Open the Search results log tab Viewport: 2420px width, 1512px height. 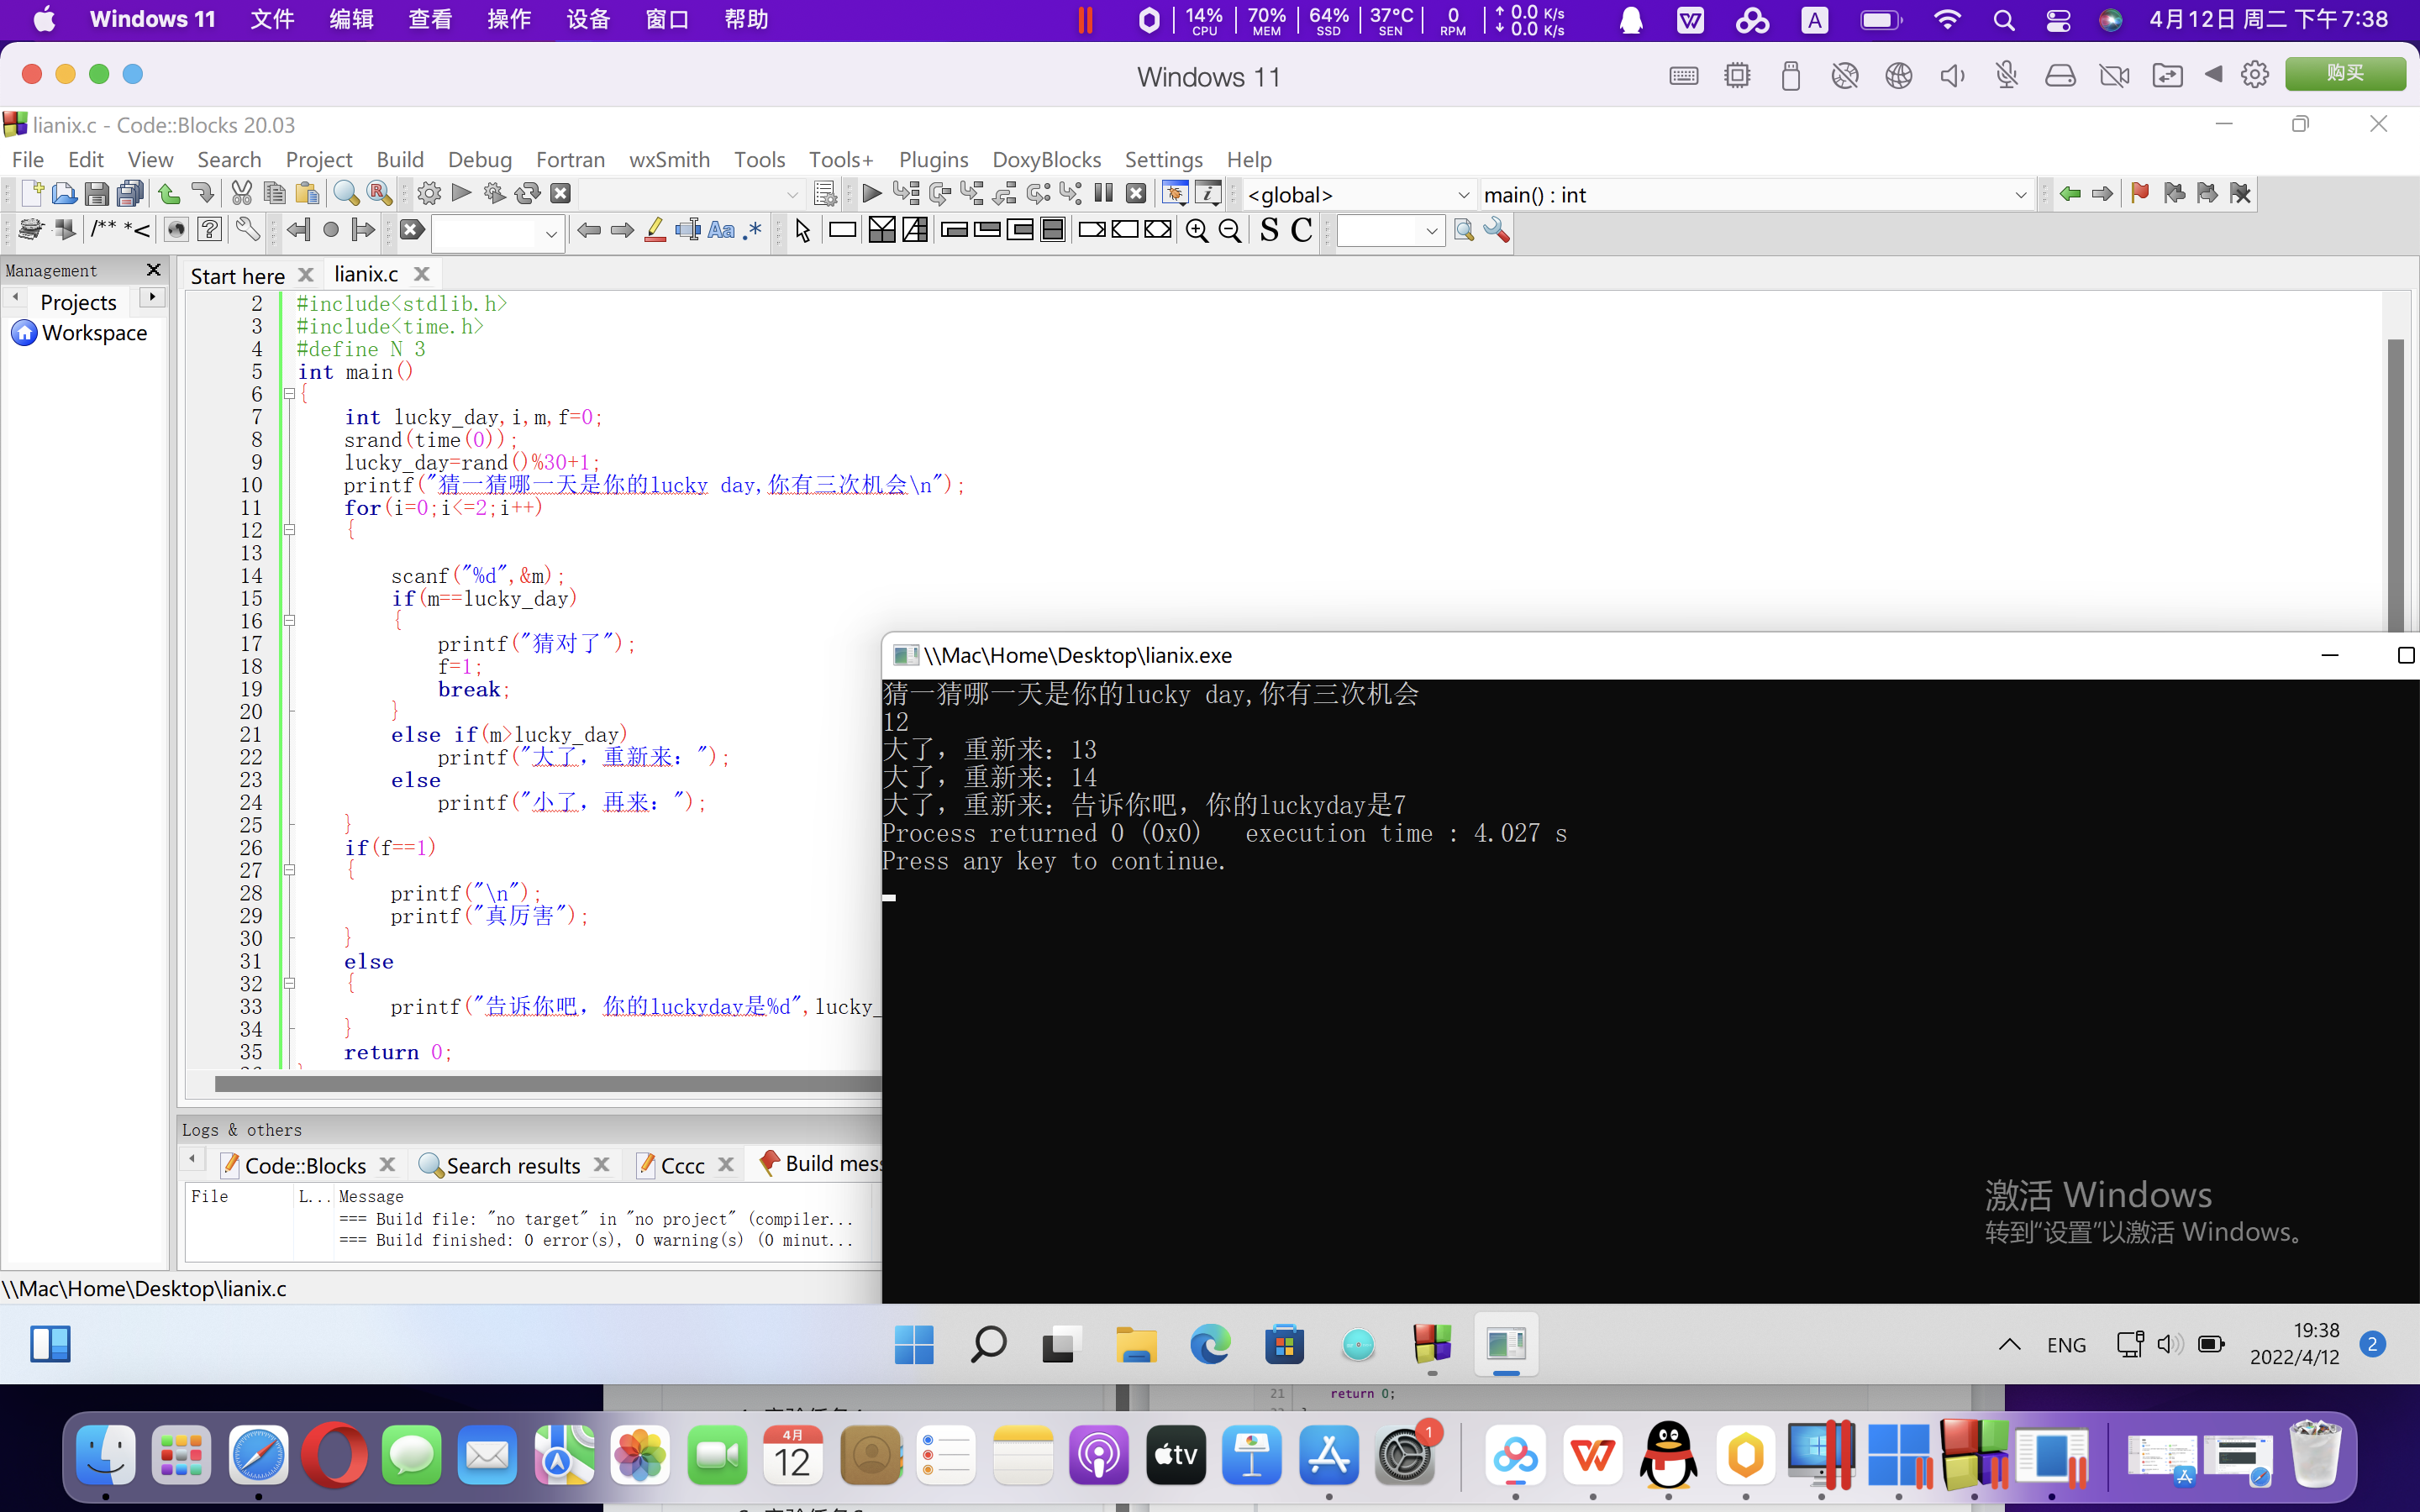[512, 1165]
